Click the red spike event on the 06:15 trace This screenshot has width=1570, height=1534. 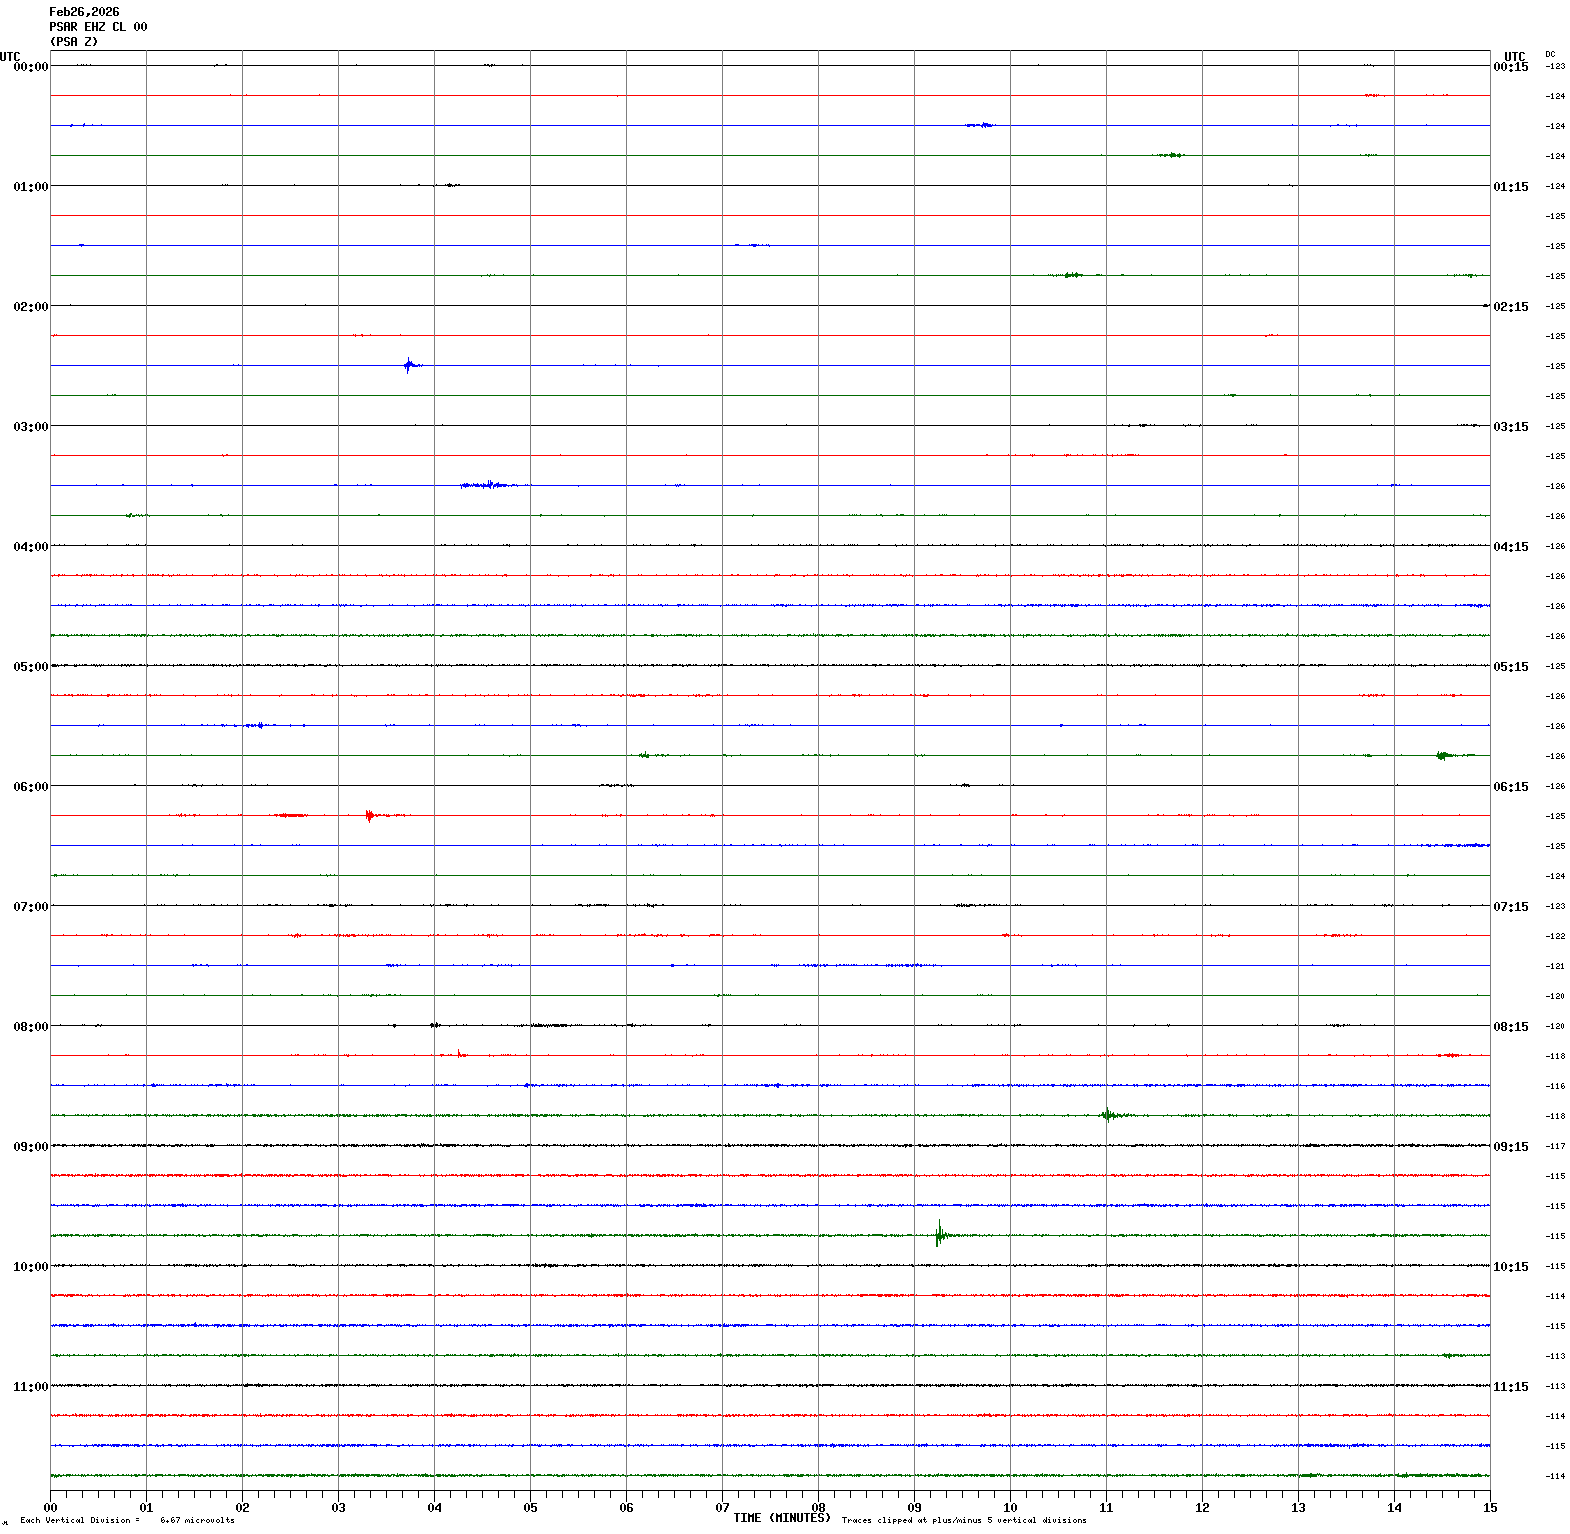pyautogui.click(x=369, y=815)
